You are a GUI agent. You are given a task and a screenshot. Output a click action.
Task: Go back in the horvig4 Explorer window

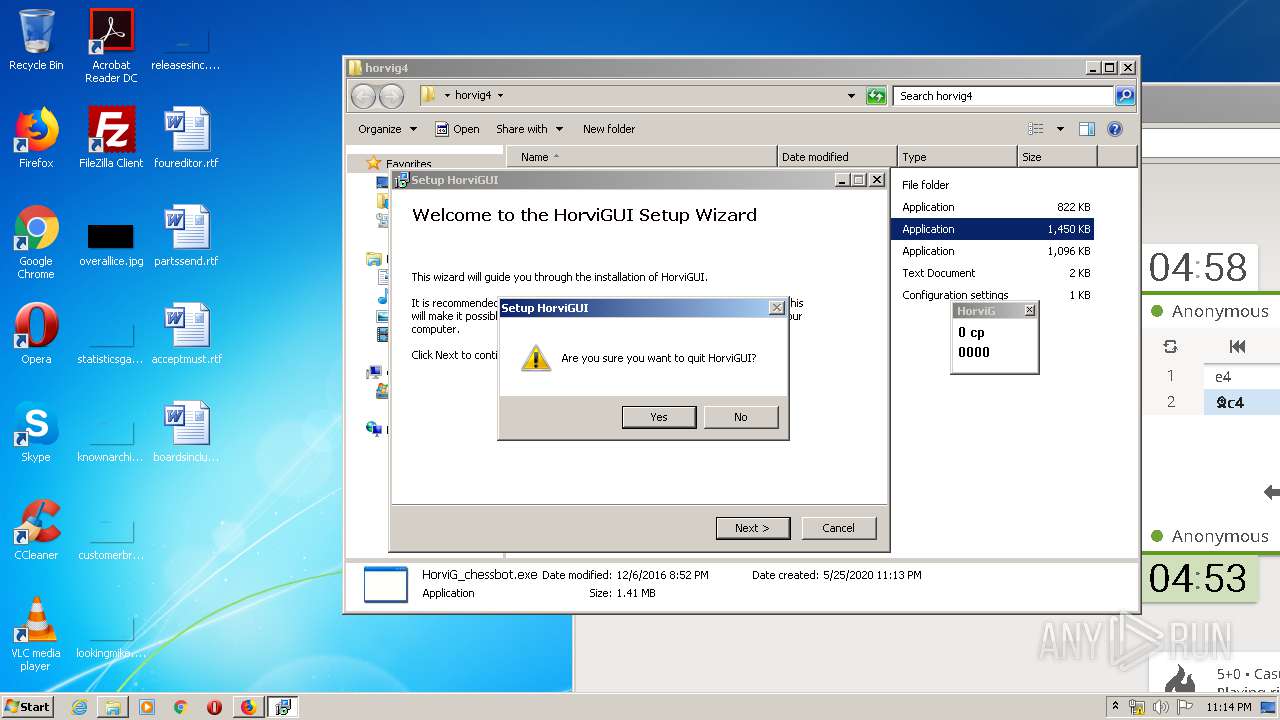point(363,96)
